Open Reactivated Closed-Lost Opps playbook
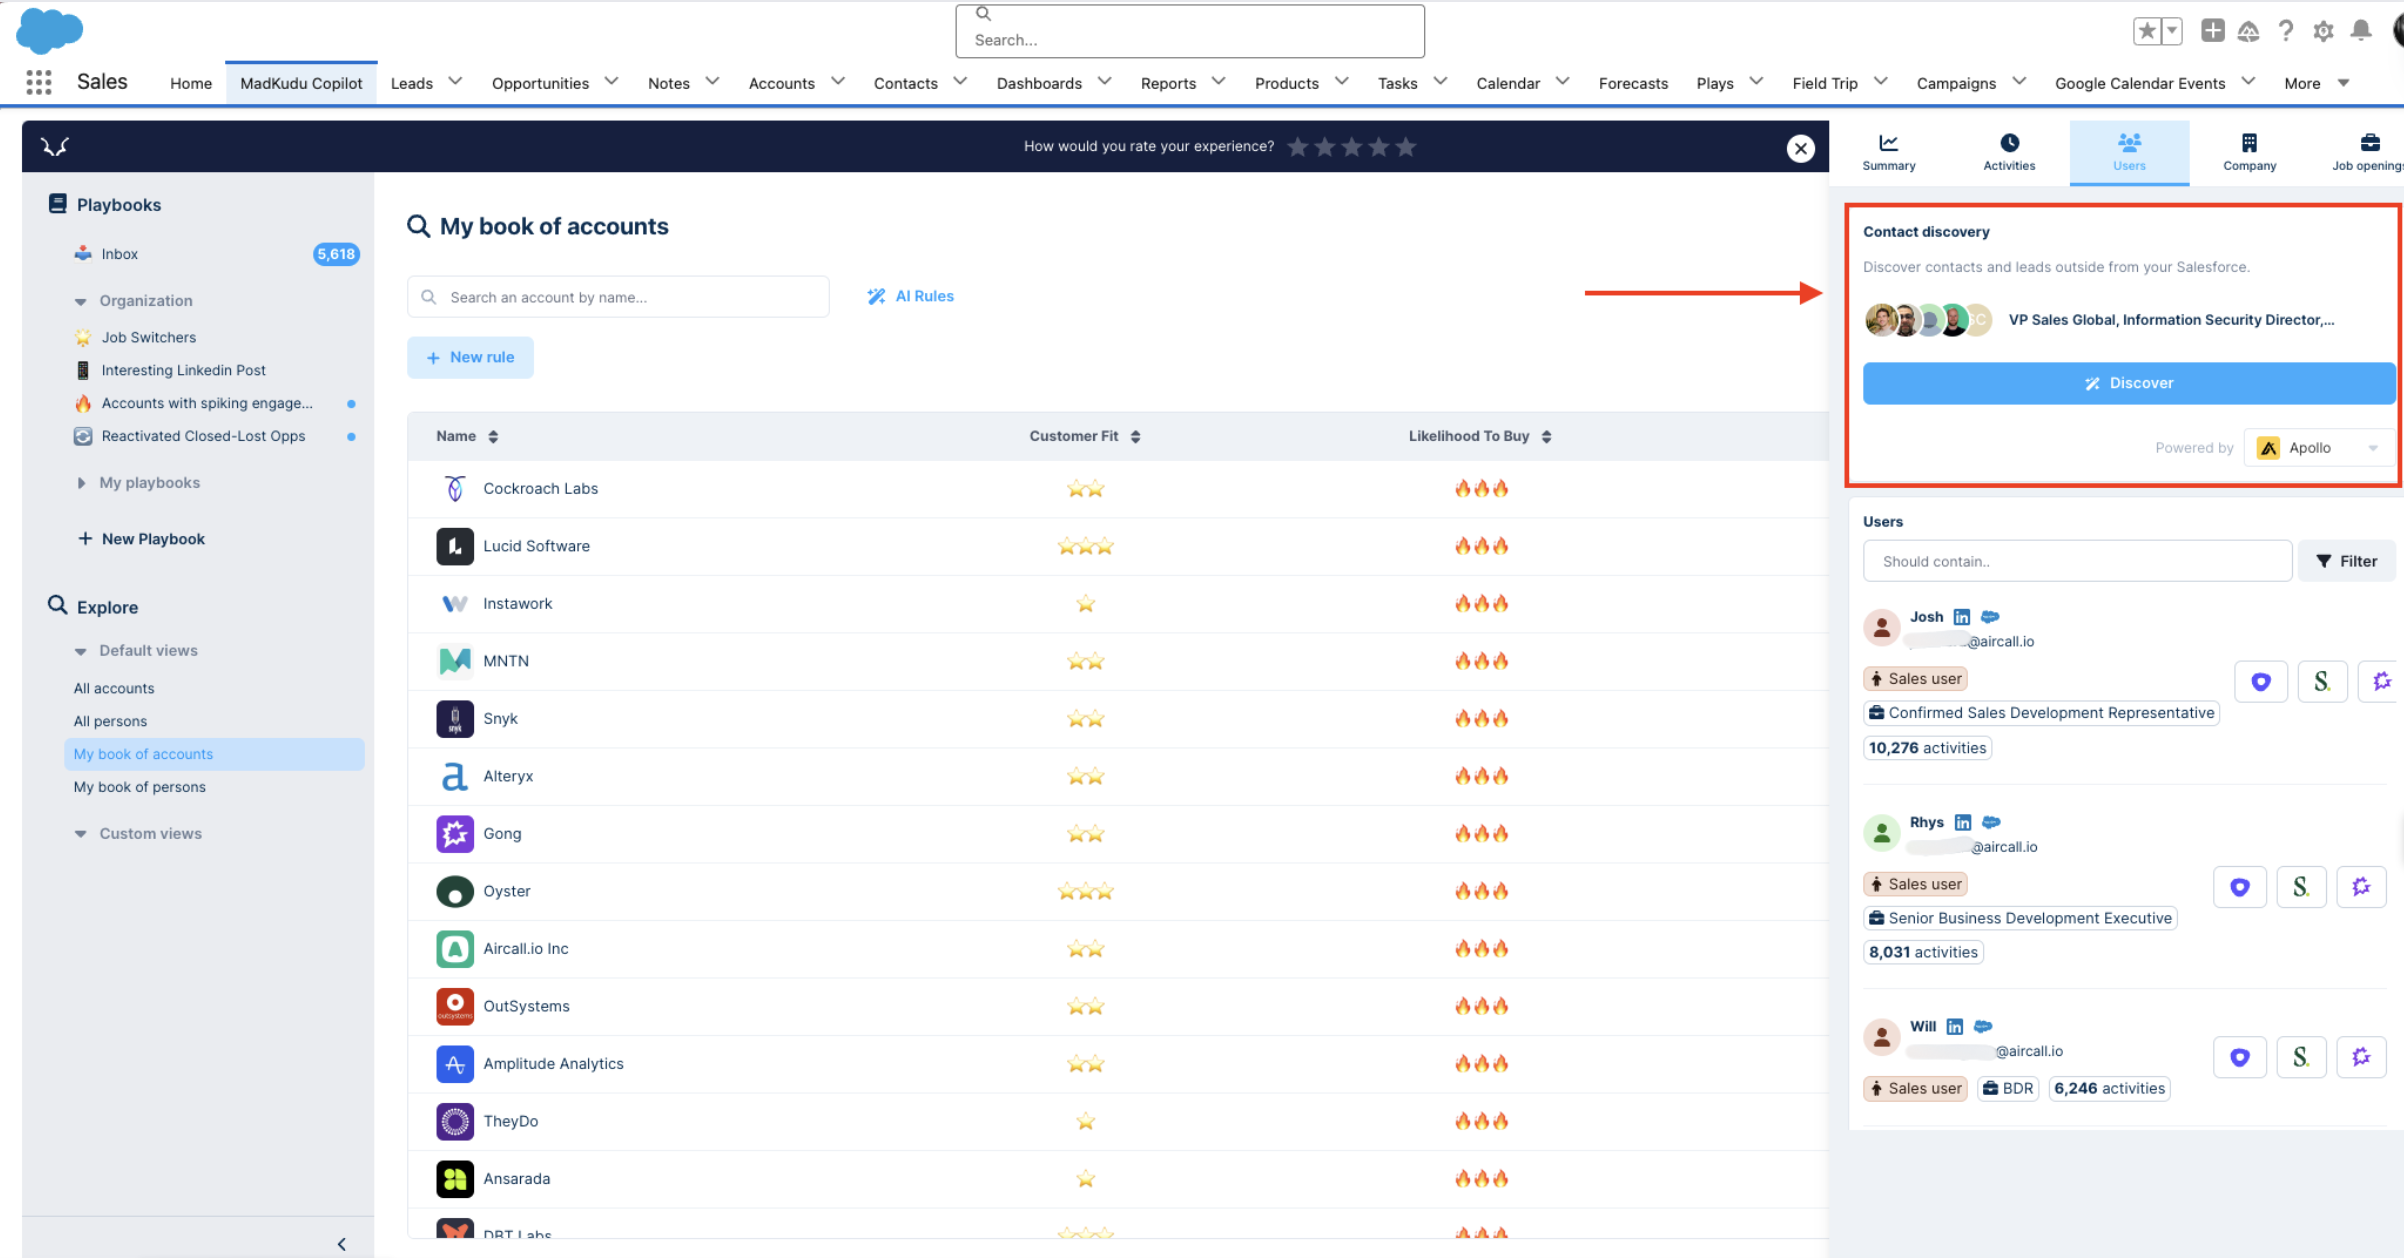The image size is (2404, 1258). pyautogui.click(x=203, y=436)
